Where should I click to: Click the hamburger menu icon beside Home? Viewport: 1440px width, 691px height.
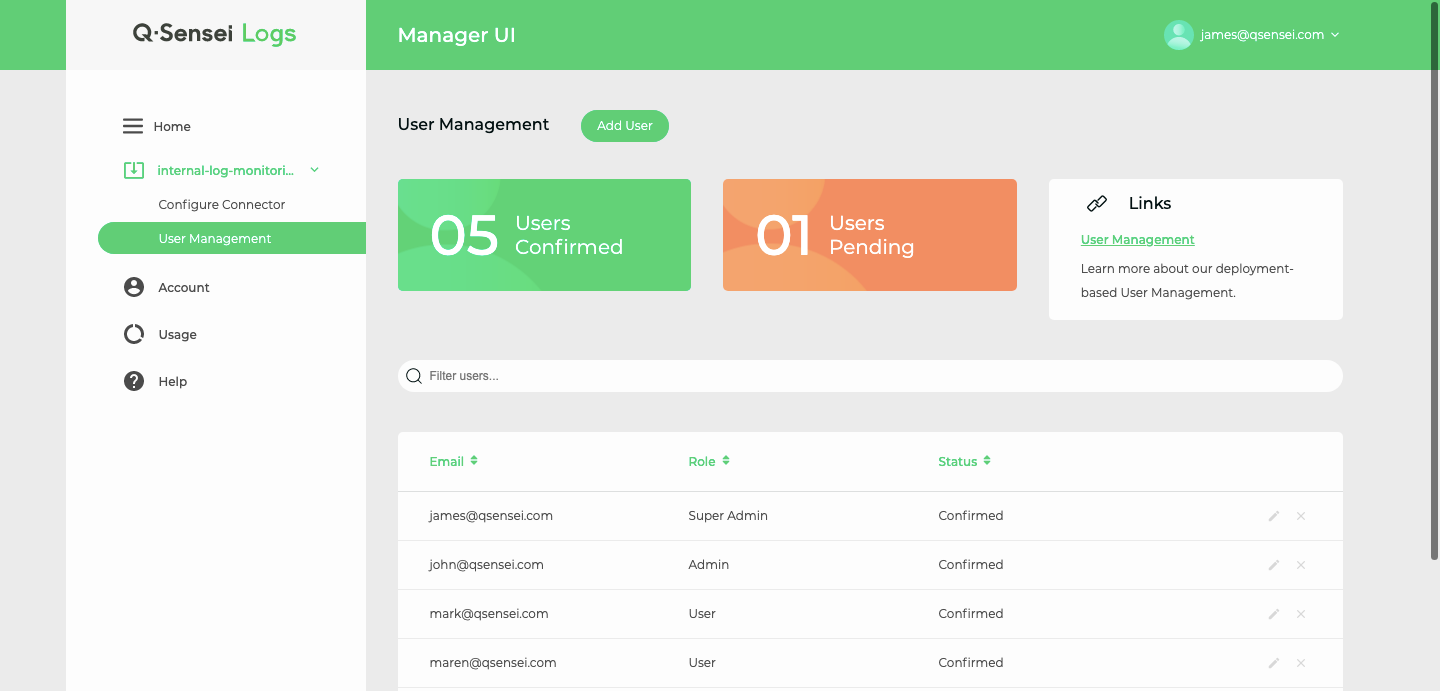tap(133, 126)
